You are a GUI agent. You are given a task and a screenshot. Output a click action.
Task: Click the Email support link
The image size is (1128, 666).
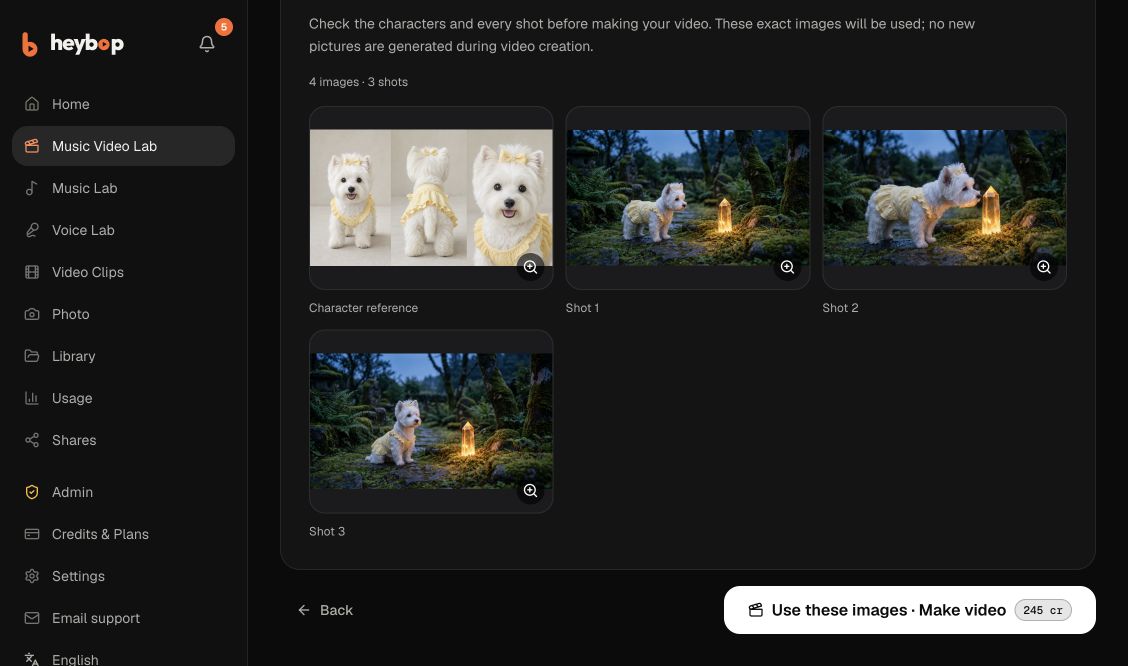pyautogui.click(x=124, y=618)
